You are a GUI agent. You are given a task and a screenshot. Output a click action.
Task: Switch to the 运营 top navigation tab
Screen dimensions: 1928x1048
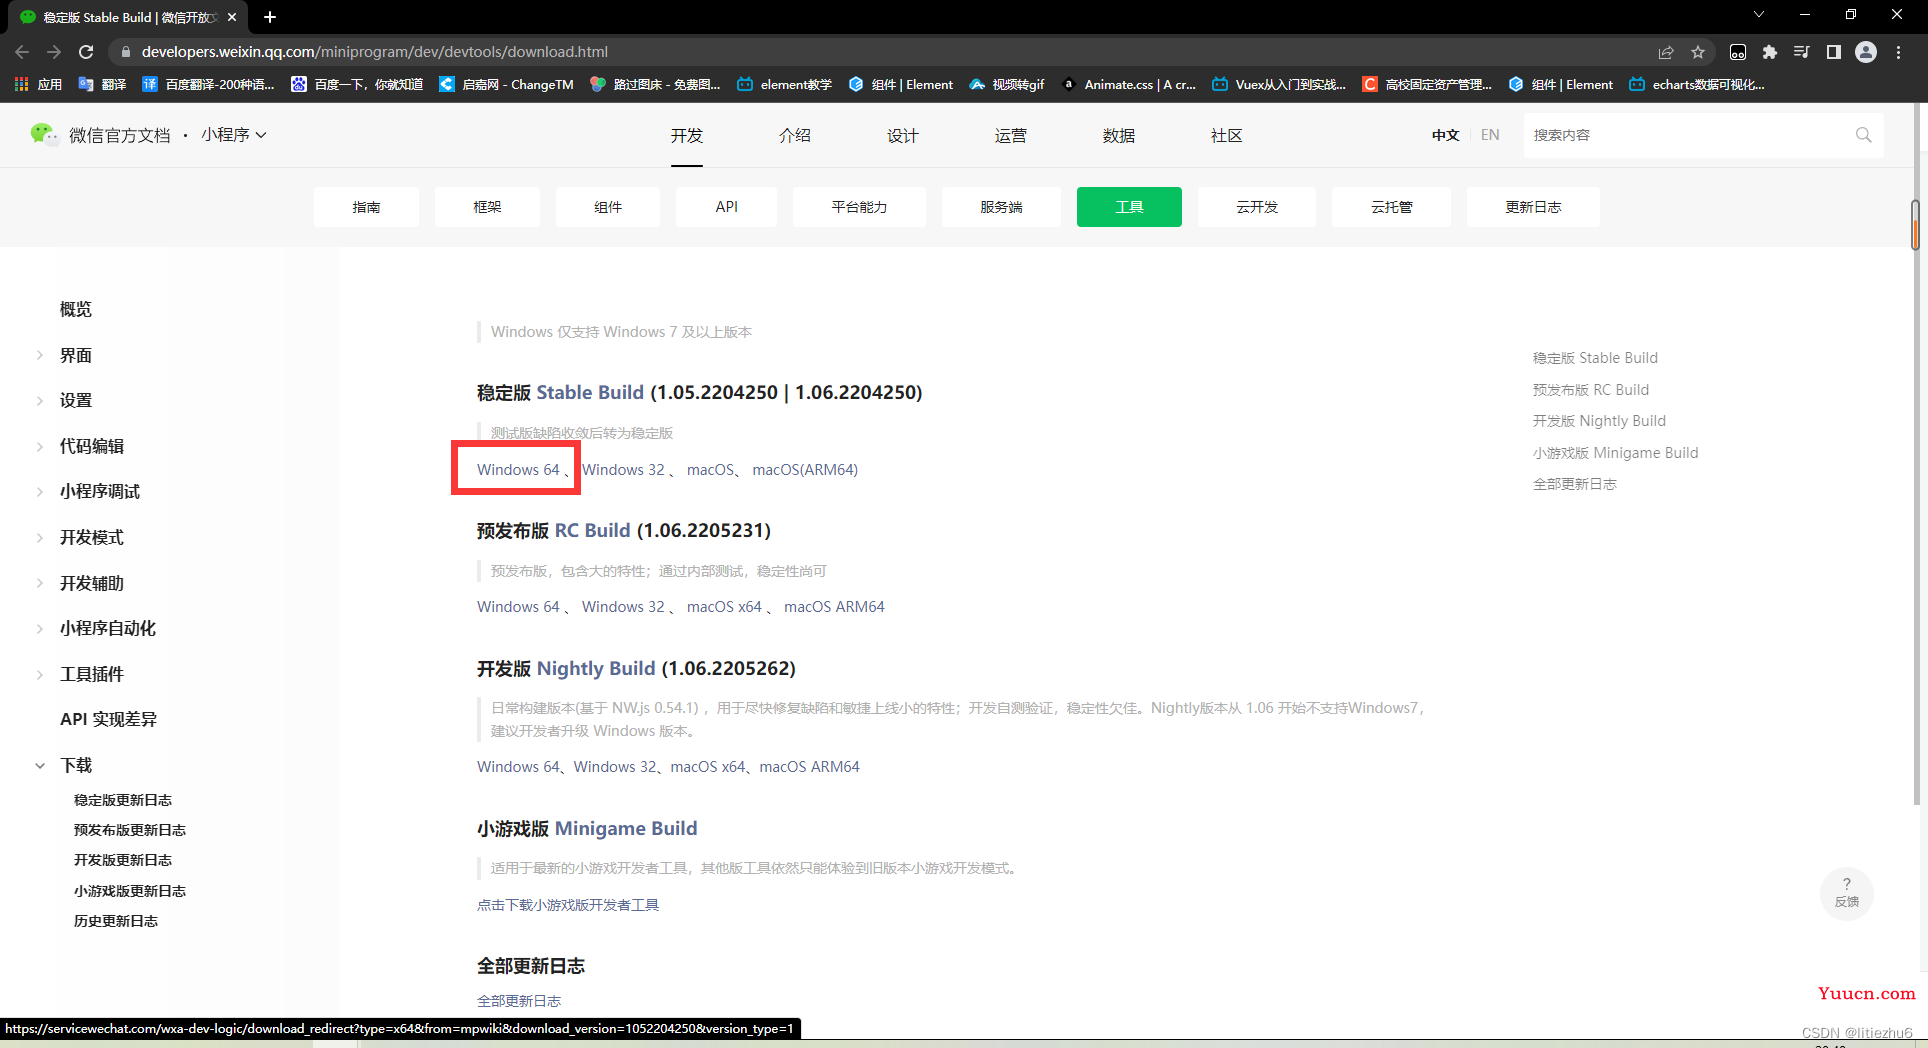coord(1011,135)
